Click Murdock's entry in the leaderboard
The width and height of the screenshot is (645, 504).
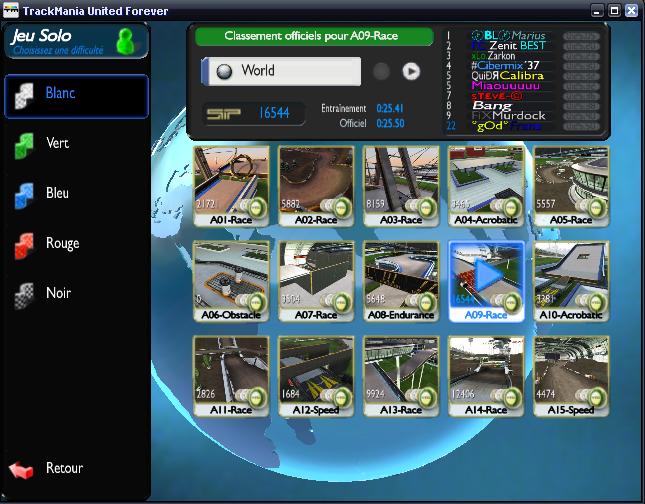[x=510, y=115]
